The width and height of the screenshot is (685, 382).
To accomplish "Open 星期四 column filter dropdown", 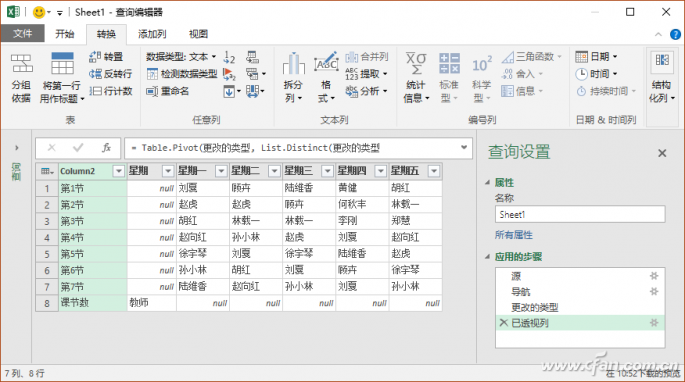I will [x=381, y=171].
